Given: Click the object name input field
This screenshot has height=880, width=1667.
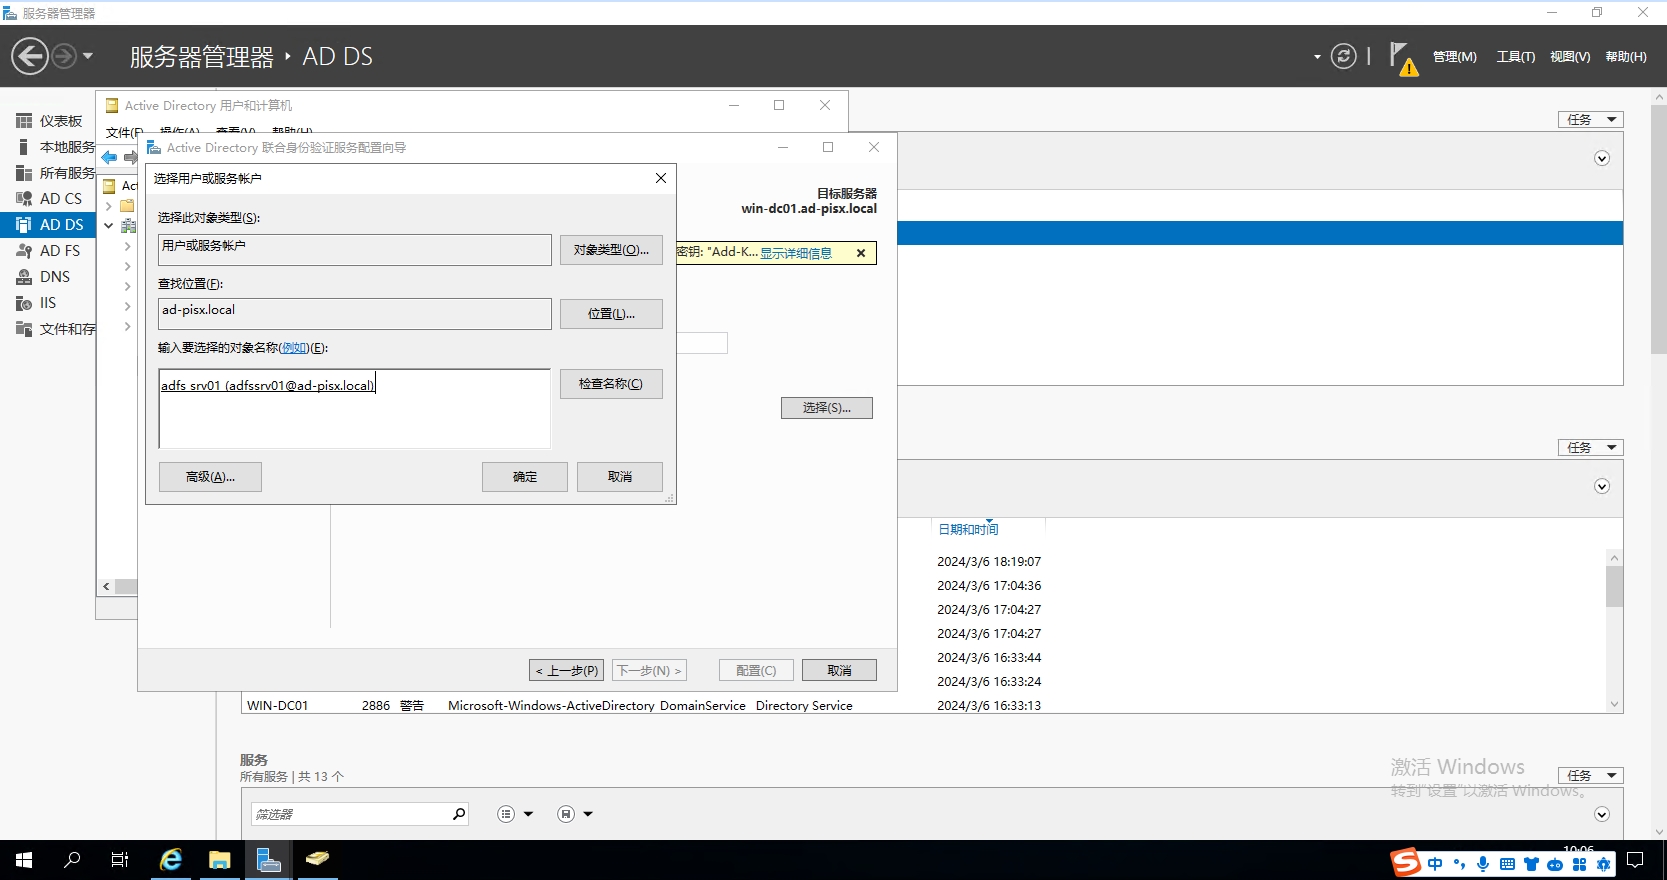Looking at the screenshot, I should pos(354,408).
